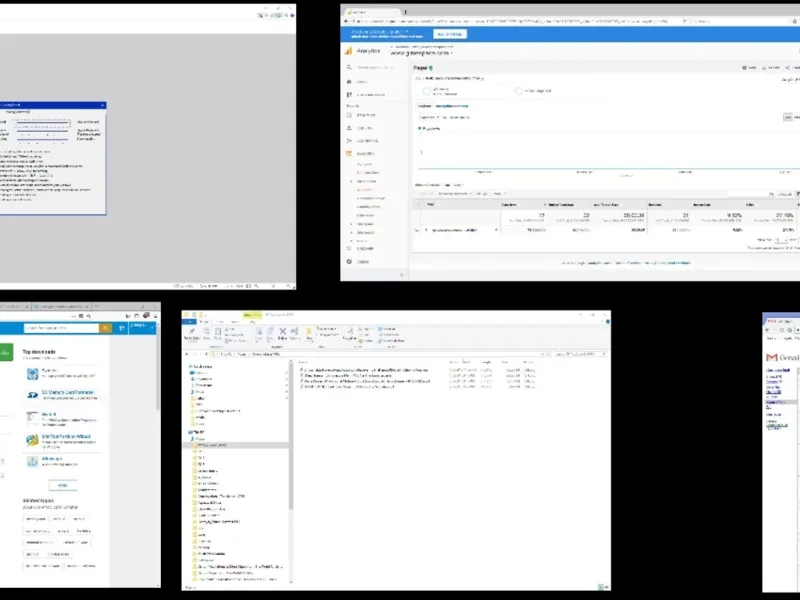Click the text field in the small dialog
Viewport: 800px width, 600px height.
tap(52, 112)
